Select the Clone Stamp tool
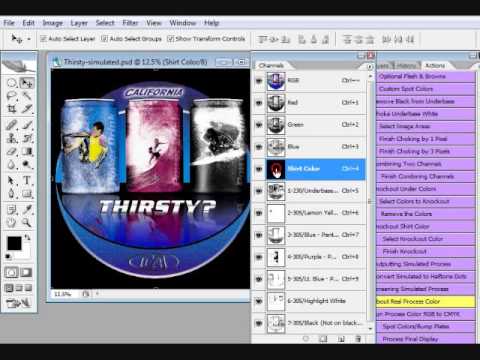 (x=12, y=138)
